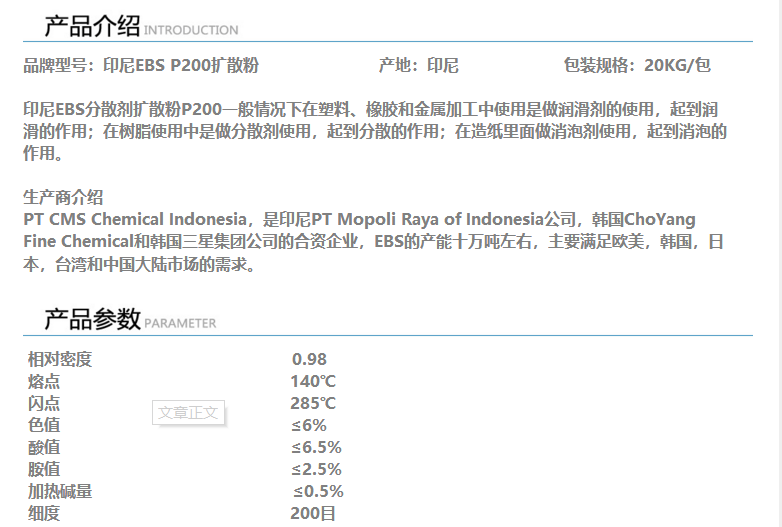Click the 产品参数 section heading
Viewport: 782px width, 527px height.
[x=91, y=319]
